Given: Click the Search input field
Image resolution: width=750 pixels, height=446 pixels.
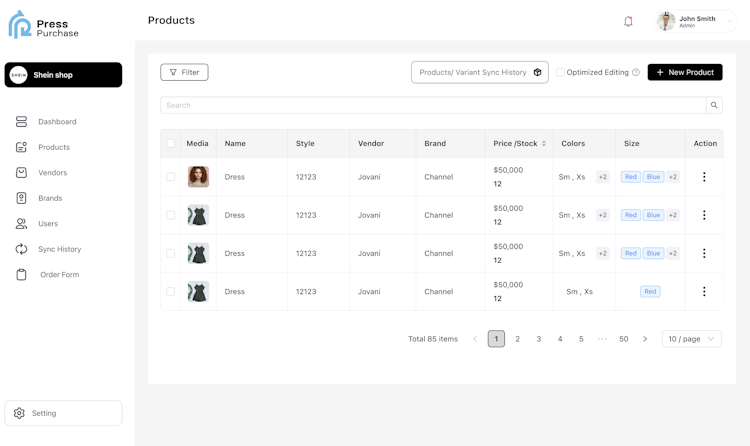Looking at the screenshot, I should pyautogui.click(x=433, y=105).
